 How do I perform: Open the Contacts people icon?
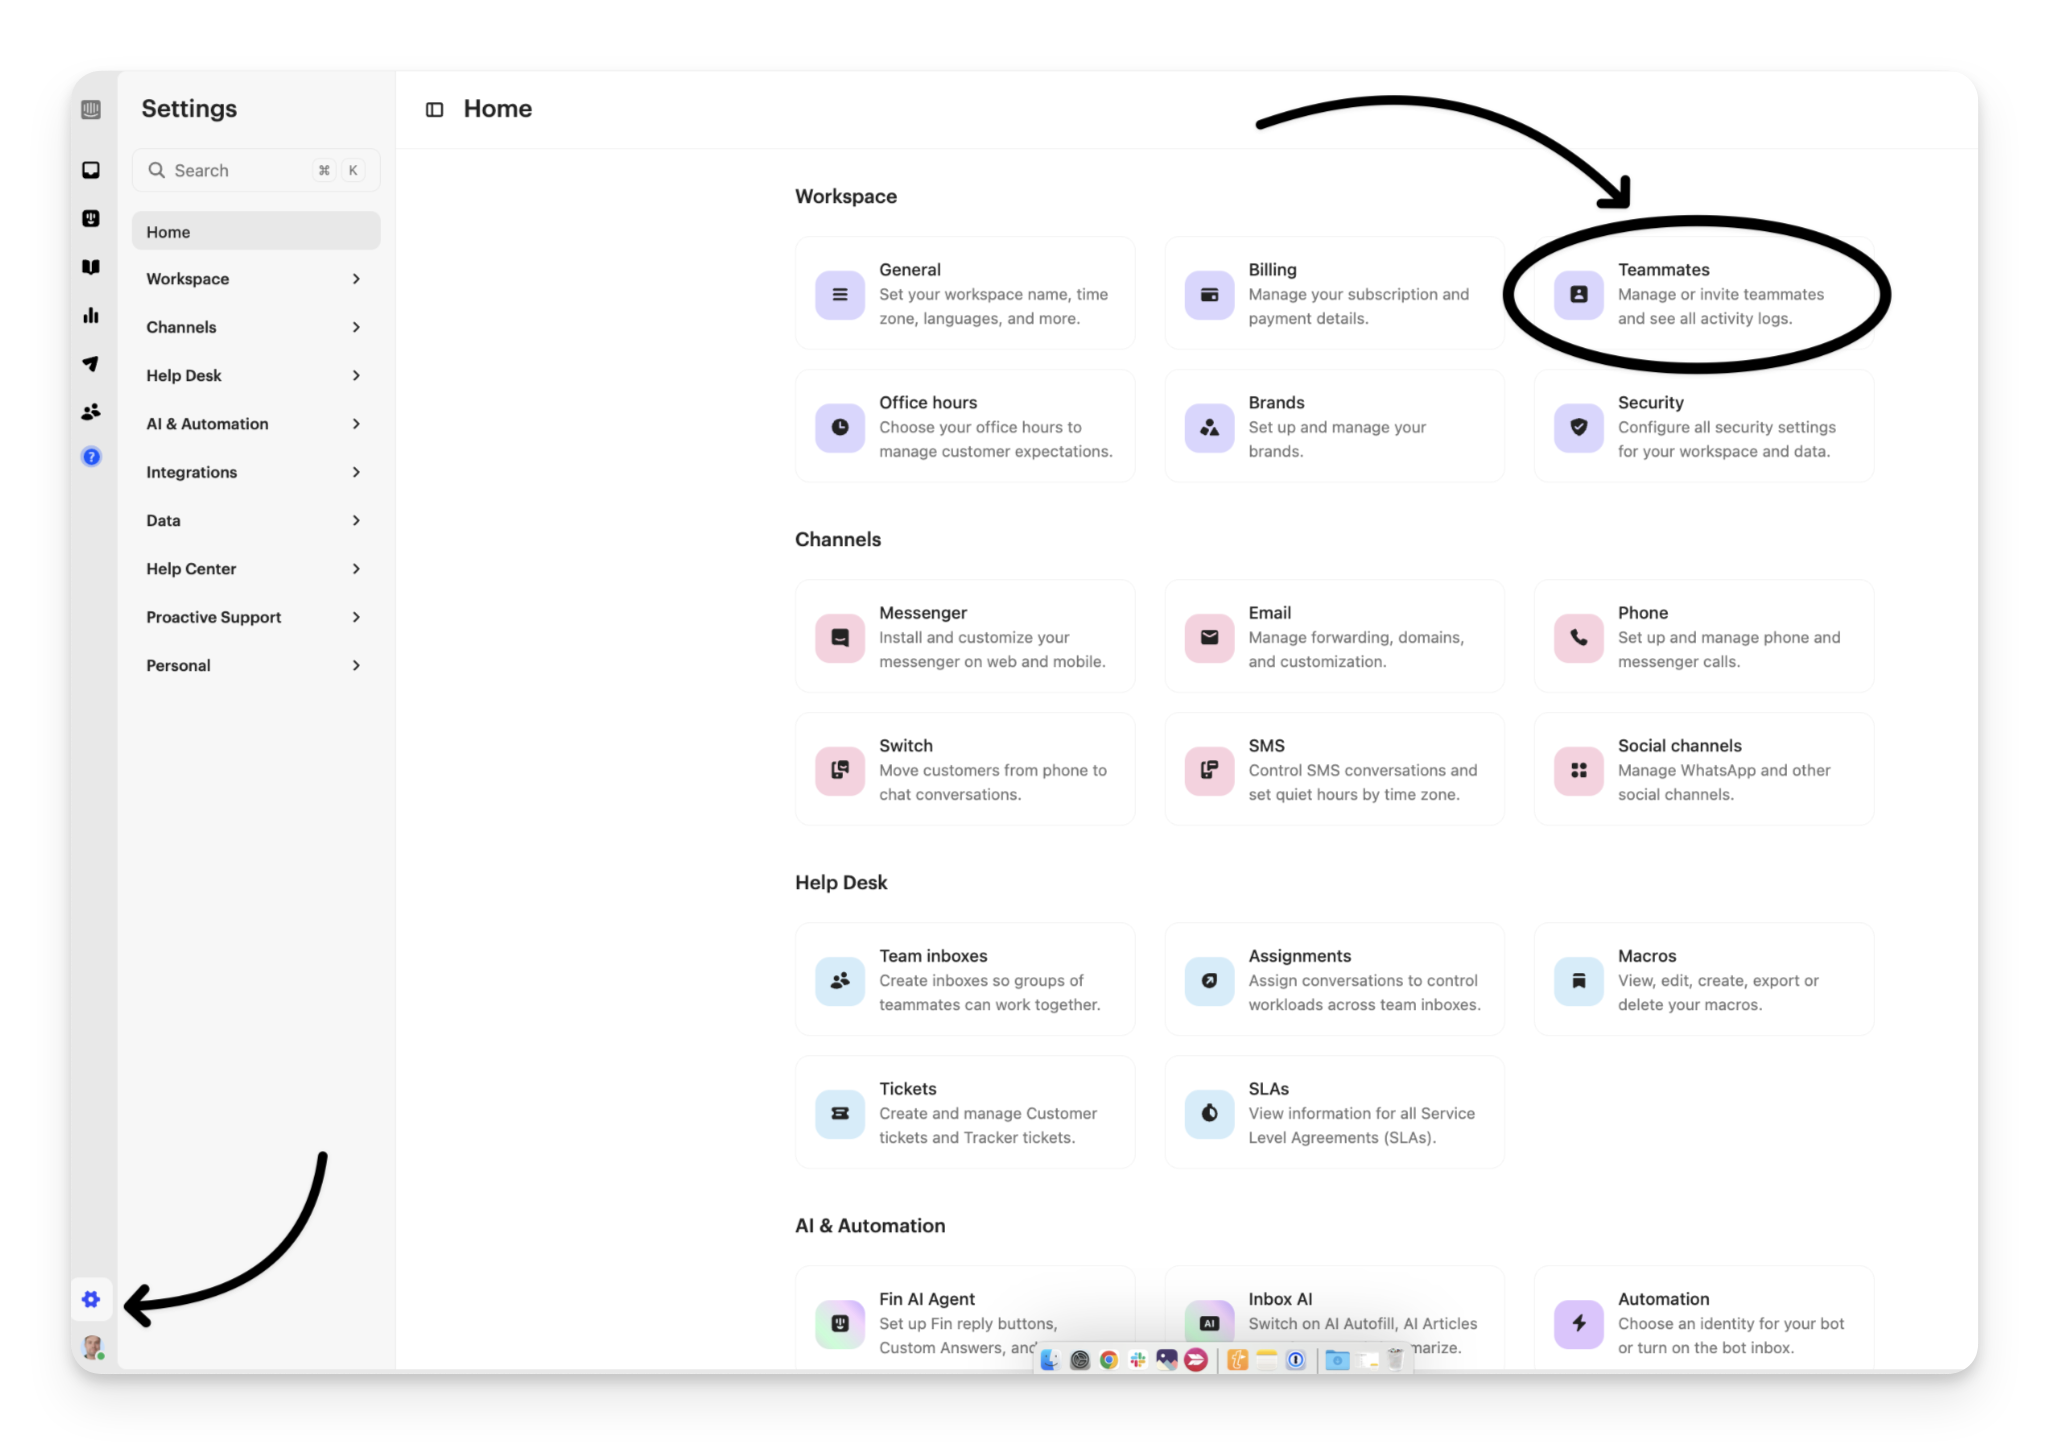91,411
